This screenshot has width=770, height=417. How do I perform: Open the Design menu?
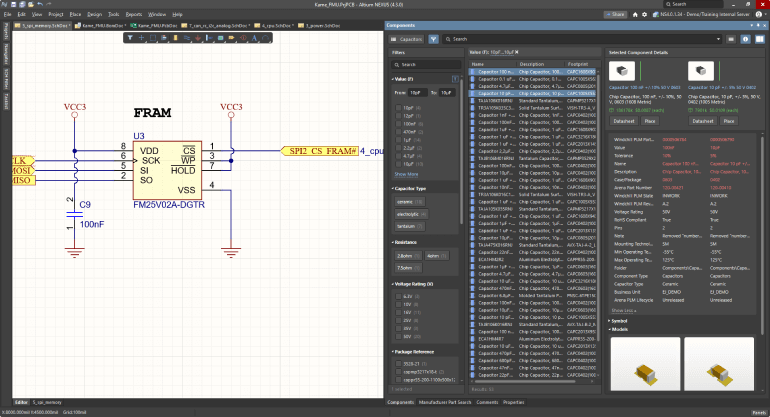coord(93,16)
